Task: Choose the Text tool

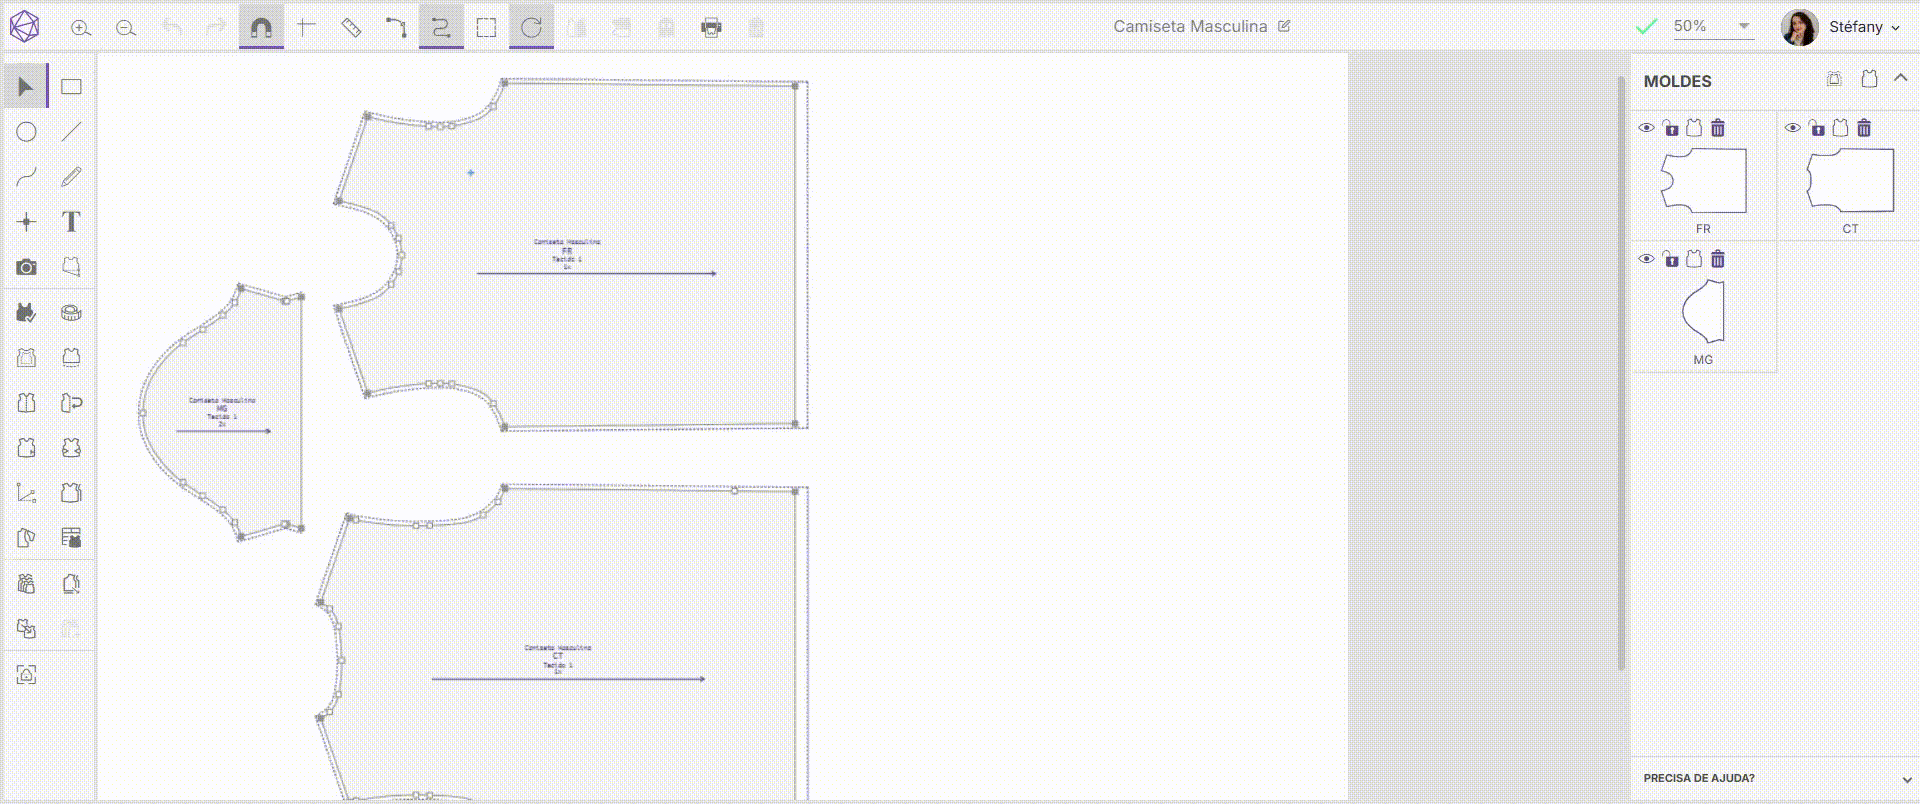Action: tap(71, 222)
